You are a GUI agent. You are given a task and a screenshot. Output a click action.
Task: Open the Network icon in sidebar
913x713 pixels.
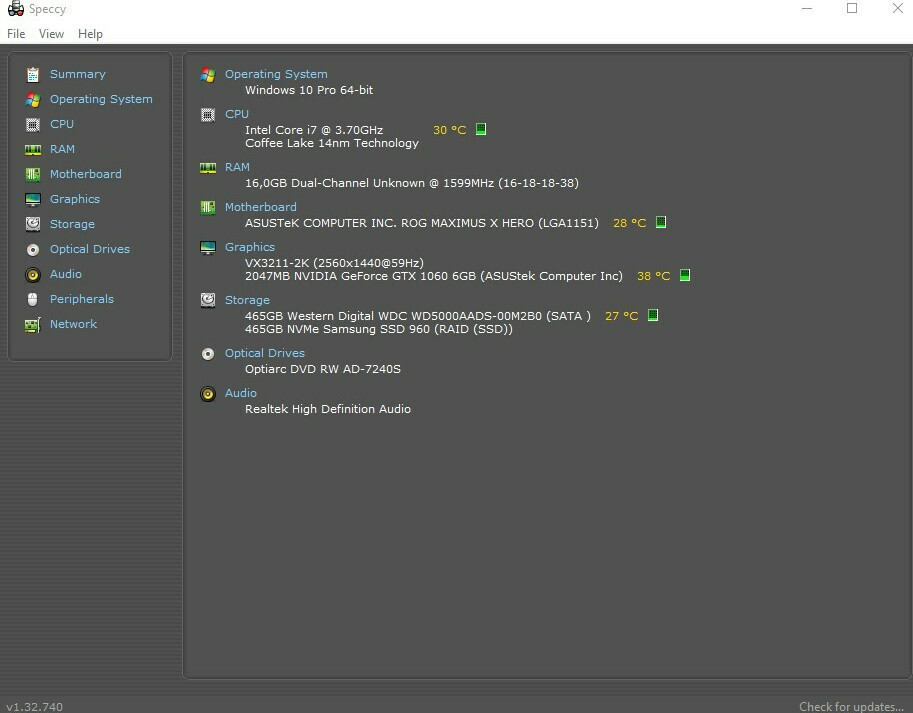pos(33,324)
